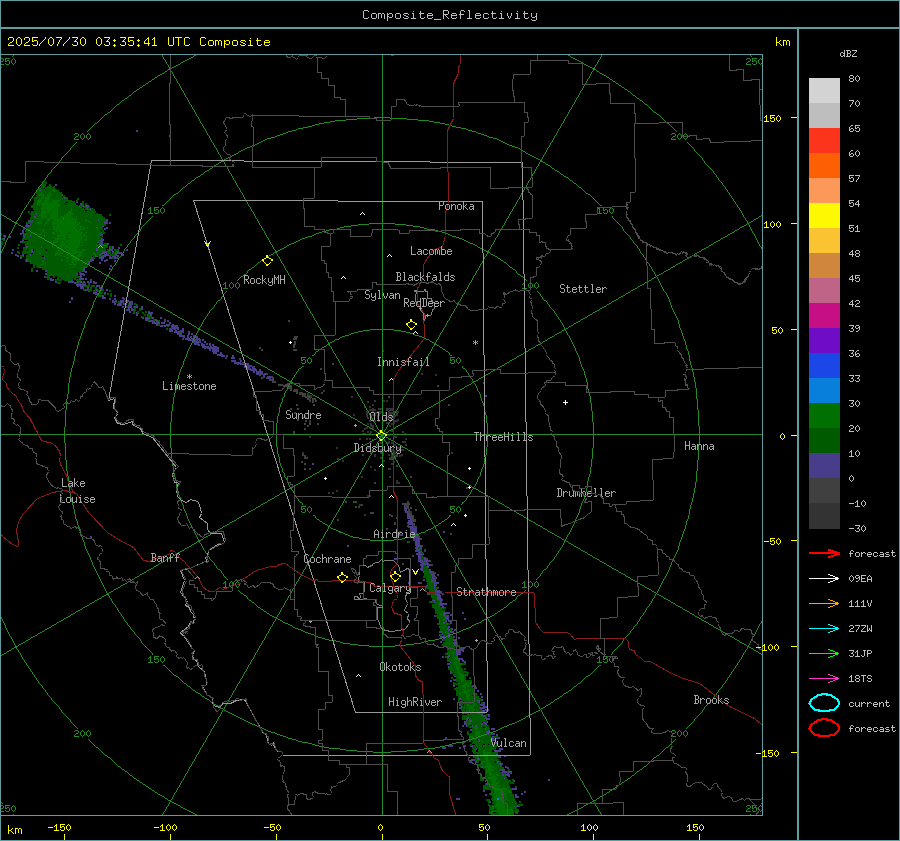Viewport: 900px width, 841px height.
Task: Select the magenta swatch between 42 and 39 dBZ
Action: click(824, 316)
